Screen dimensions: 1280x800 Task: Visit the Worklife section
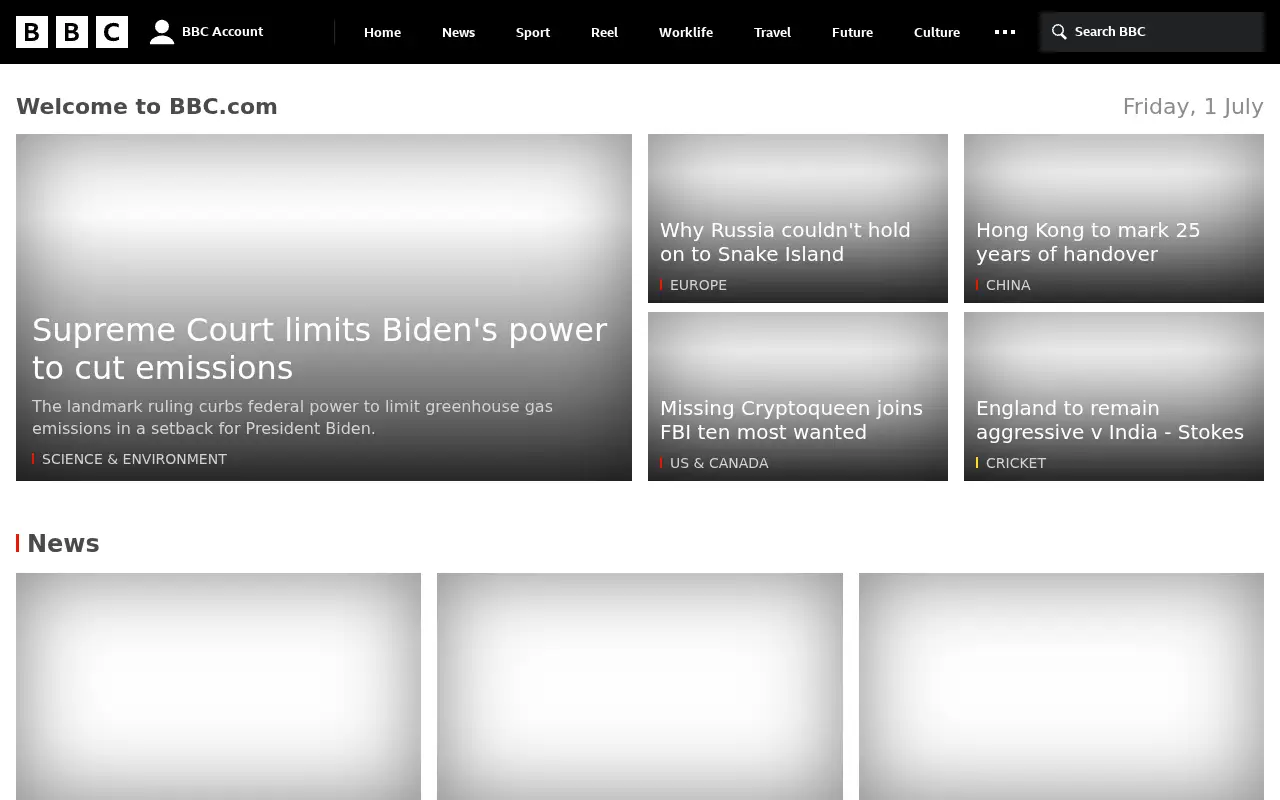tap(686, 32)
